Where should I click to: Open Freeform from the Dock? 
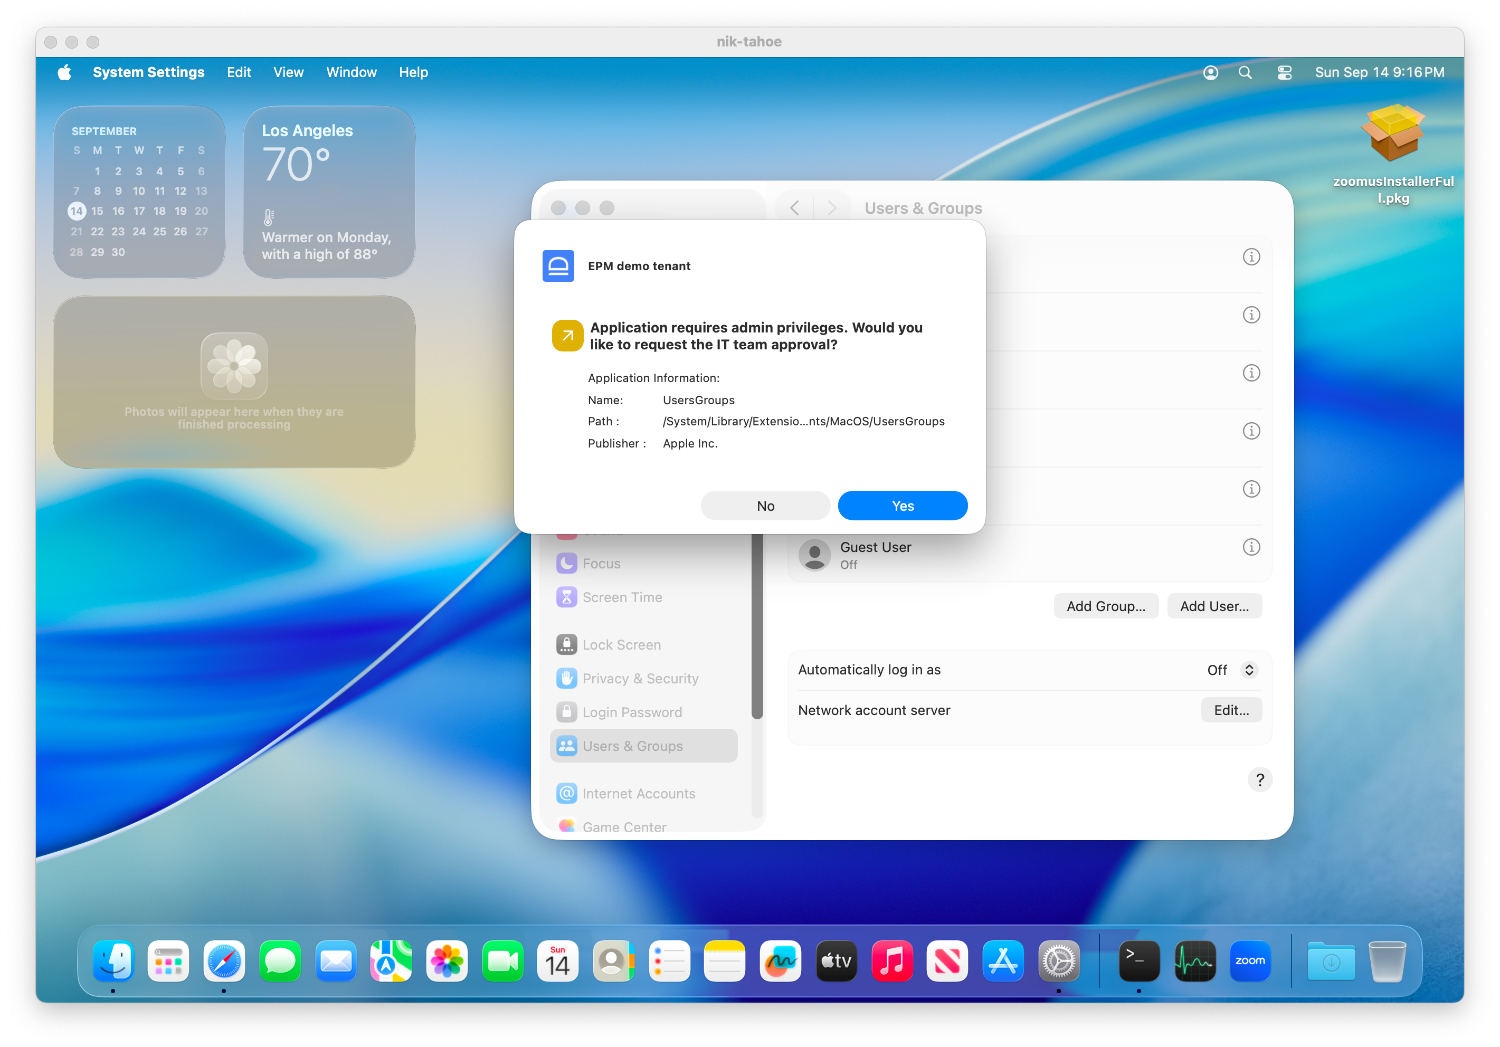tap(781, 962)
